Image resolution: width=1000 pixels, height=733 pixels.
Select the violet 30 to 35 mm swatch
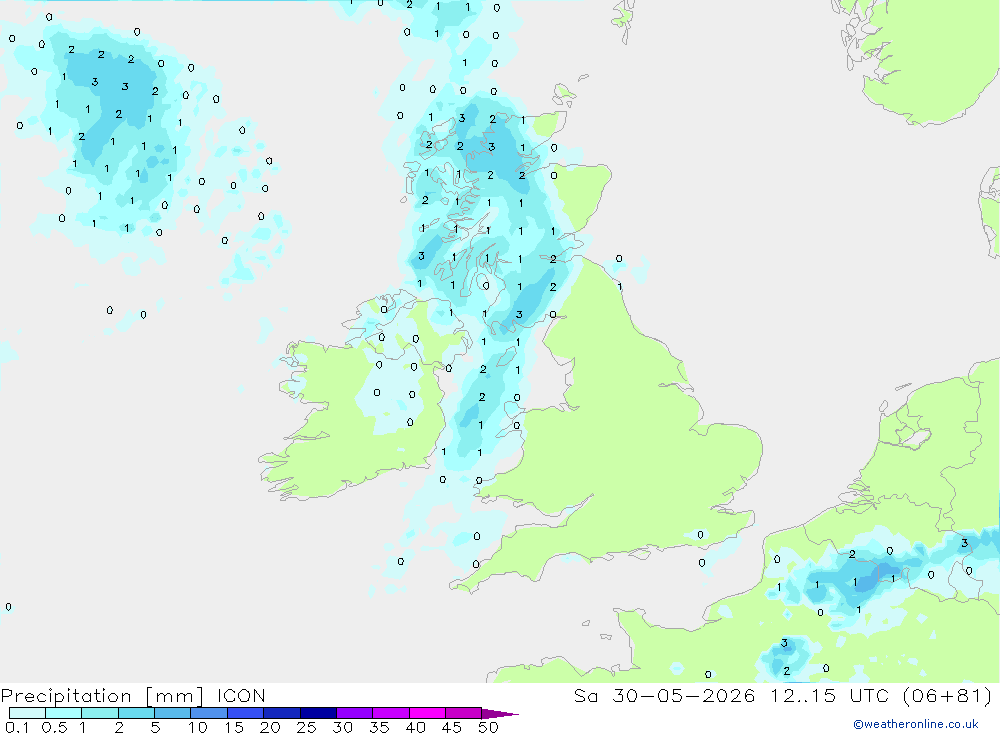pyautogui.click(x=355, y=713)
